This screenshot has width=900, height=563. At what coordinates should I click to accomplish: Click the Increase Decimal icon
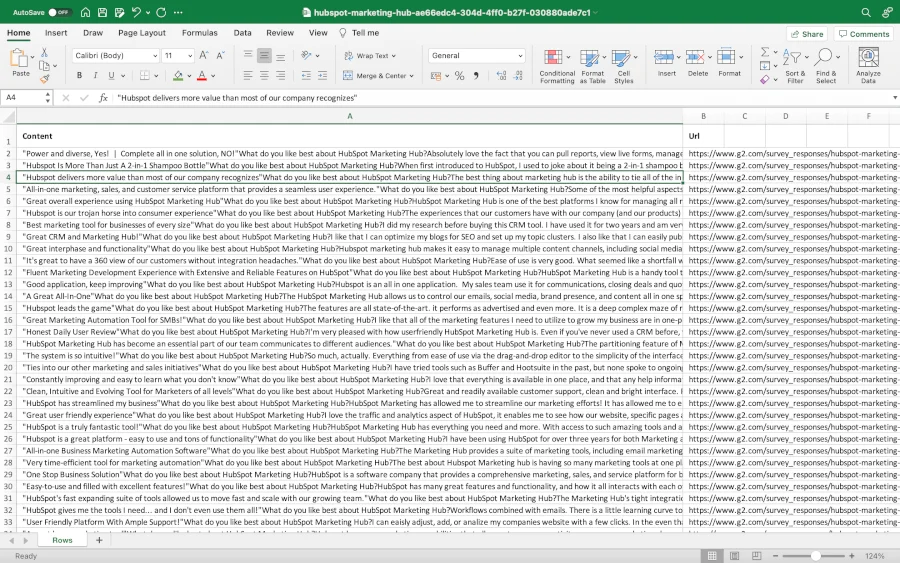click(x=501, y=76)
